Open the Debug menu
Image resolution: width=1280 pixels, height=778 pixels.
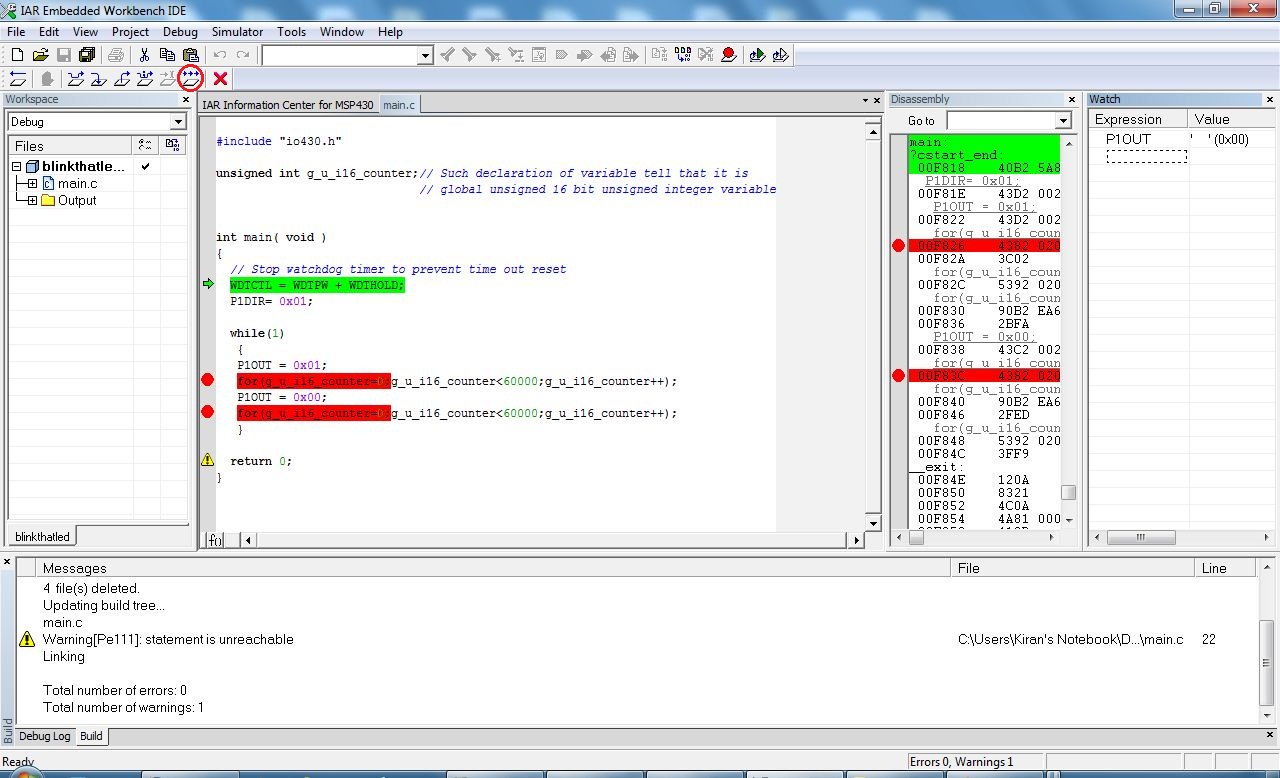coord(180,32)
